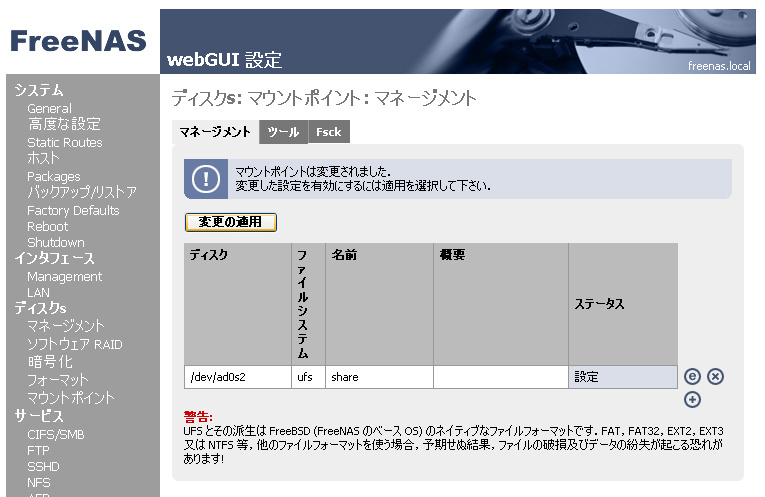Open マウントポイント in sidebar

coord(71,398)
